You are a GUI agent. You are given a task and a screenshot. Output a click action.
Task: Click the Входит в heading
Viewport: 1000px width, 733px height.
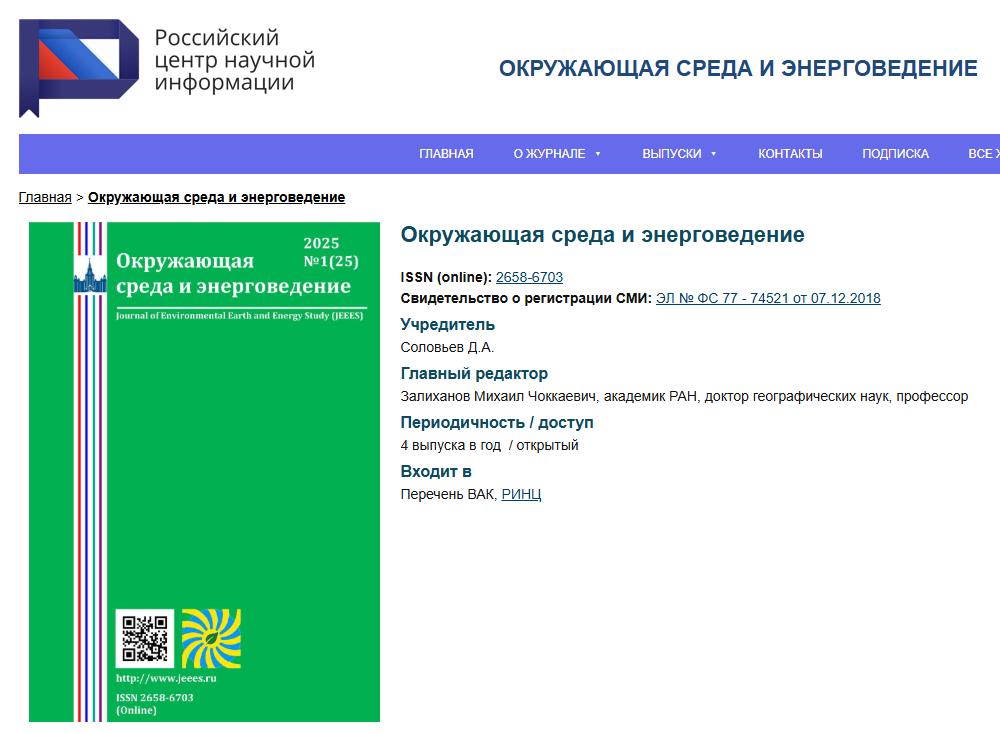click(436, 471)
